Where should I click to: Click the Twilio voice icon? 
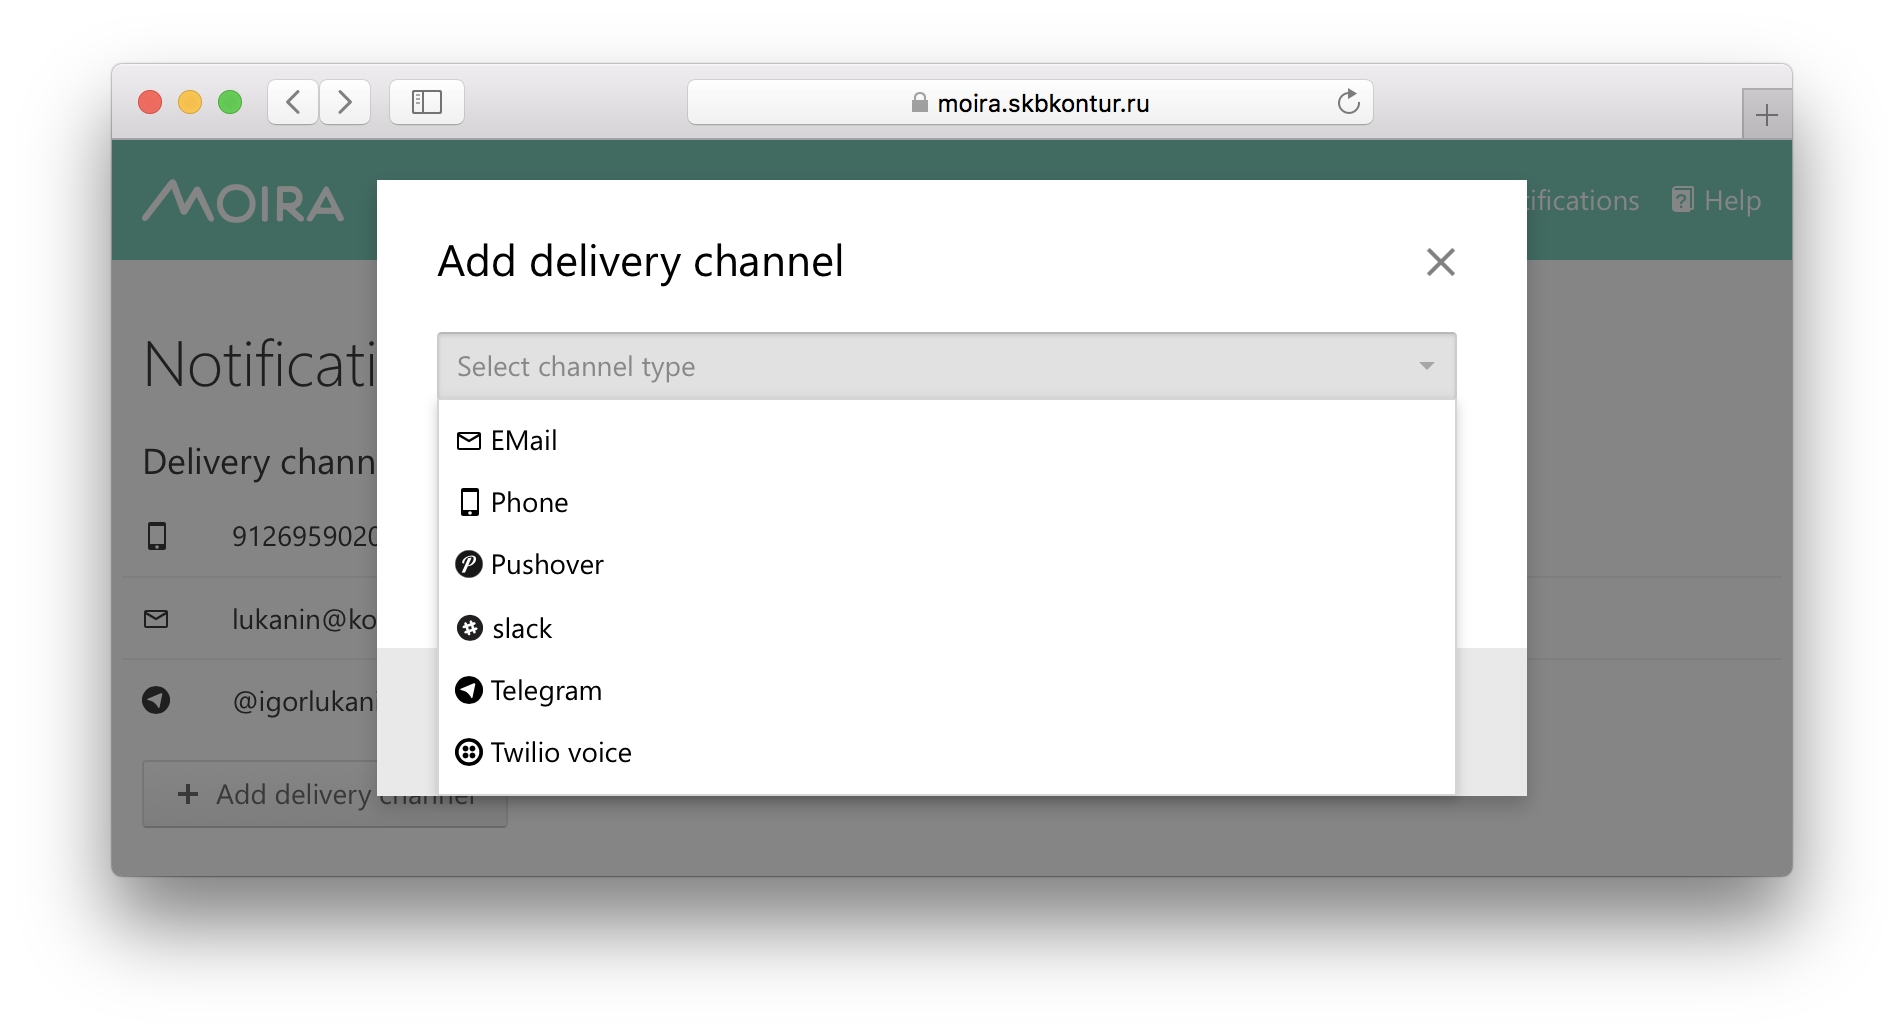point(468,752)
